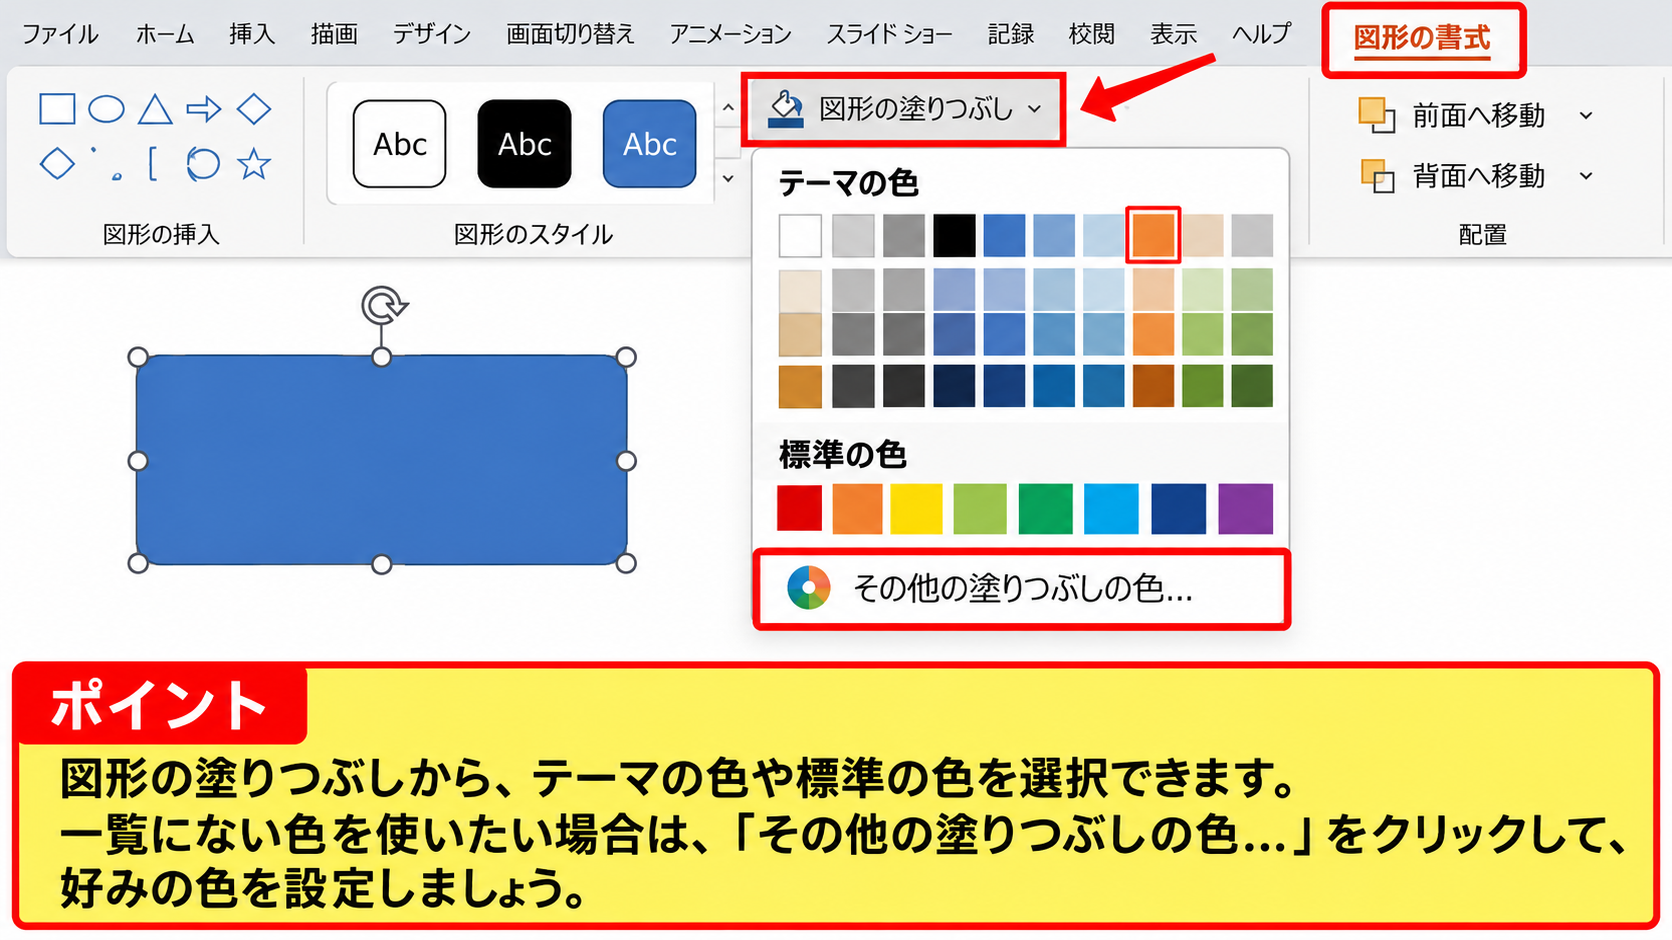Pick the highlighted orange theme color swatch
Image resolution: width=1672 pixels, height=940 pixels.
pyautogui.click(x=1153, y=235)
